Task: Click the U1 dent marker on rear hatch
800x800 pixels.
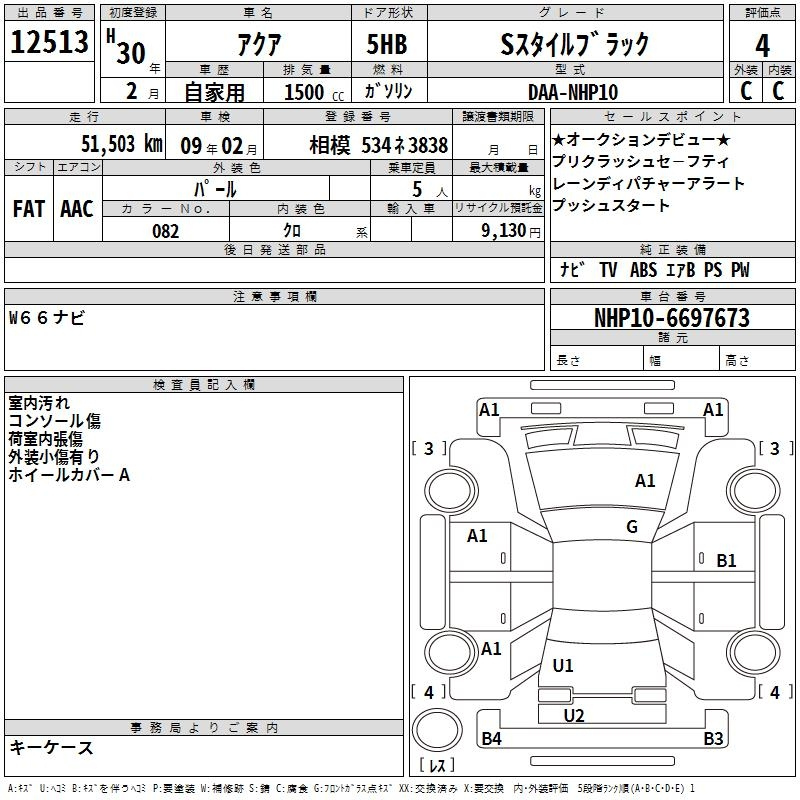Action: point(563,665)
